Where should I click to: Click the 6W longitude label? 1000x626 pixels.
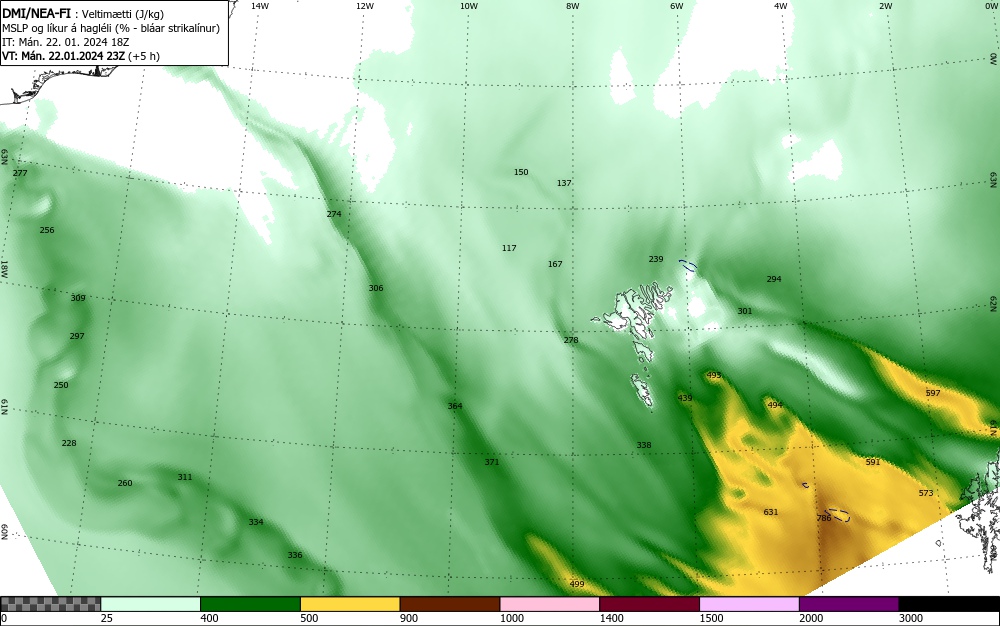(x=677, y=6)
